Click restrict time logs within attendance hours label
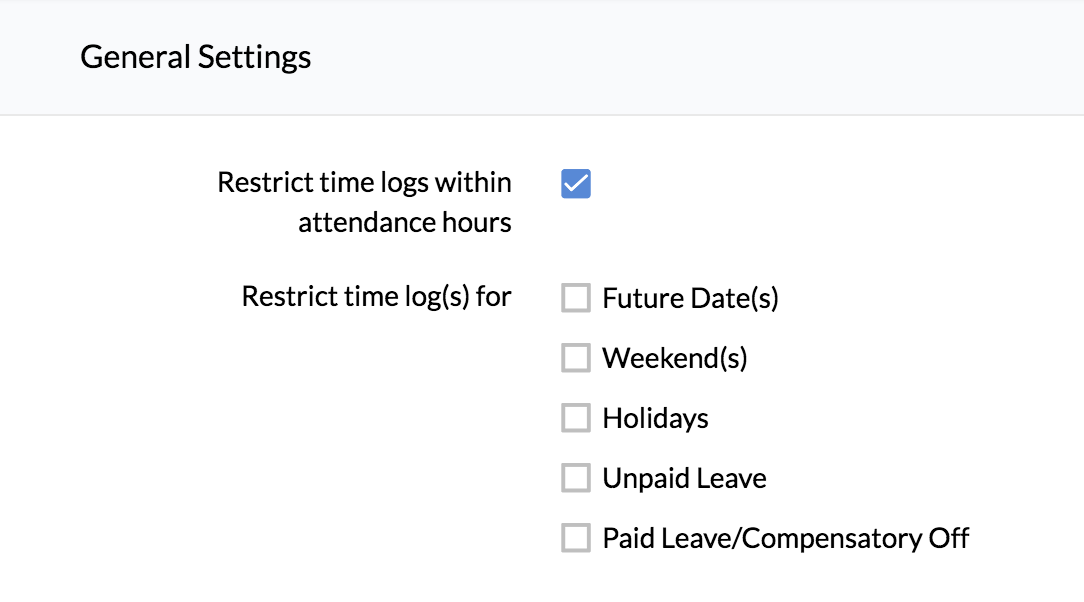 coord(364,201)
